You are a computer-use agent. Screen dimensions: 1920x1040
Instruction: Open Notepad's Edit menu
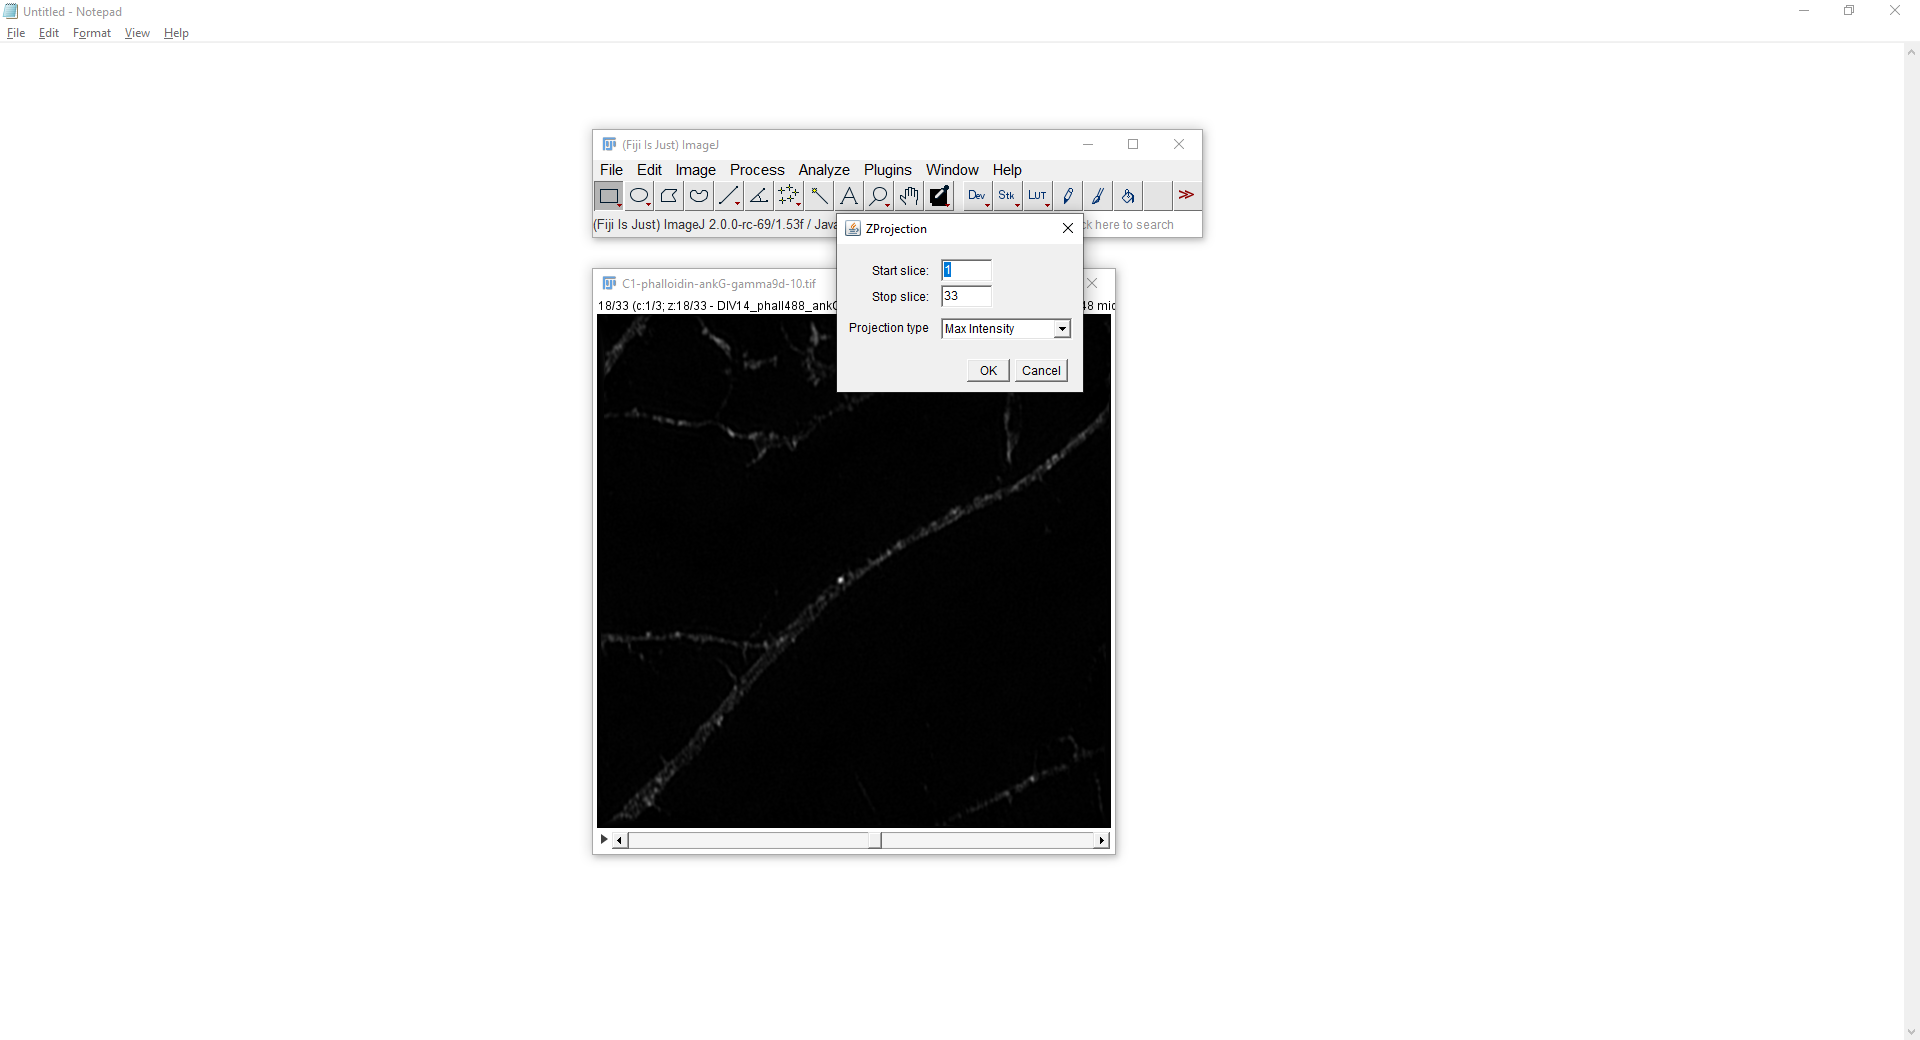pos(49,33)
